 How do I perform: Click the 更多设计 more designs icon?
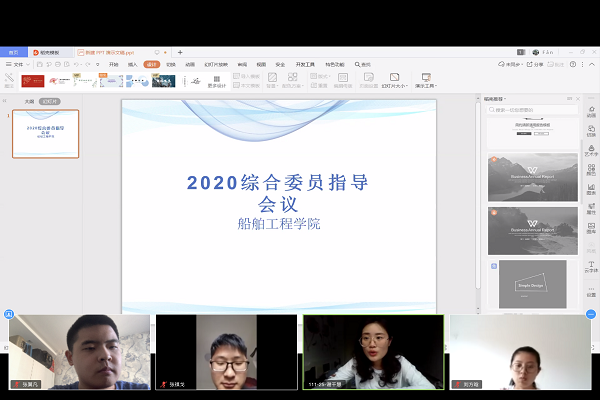pos(217,81)
